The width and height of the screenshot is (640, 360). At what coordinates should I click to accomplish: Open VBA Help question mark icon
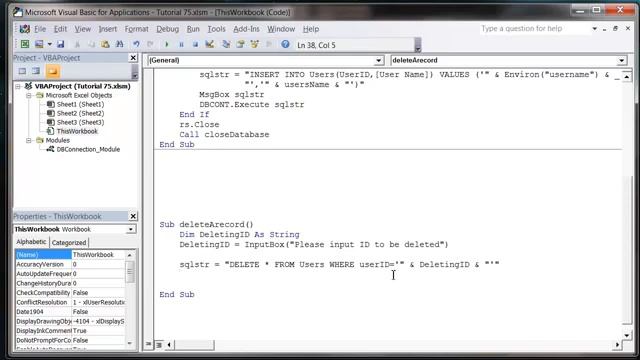(285, 44)
